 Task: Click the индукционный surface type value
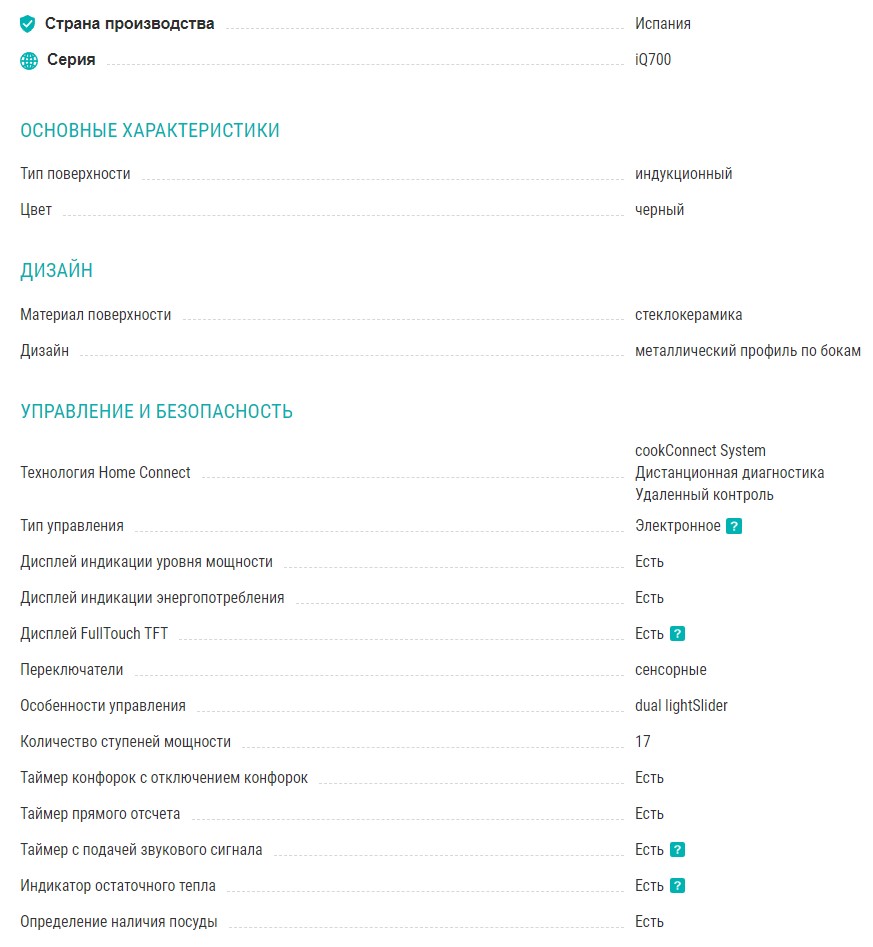683,174
